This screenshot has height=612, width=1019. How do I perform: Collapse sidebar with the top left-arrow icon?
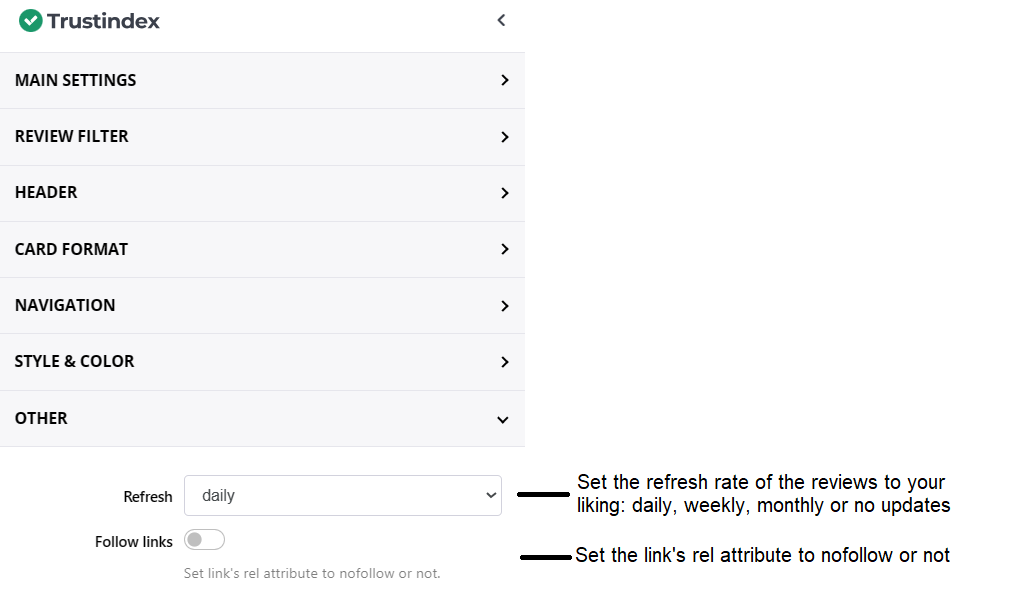502,20
